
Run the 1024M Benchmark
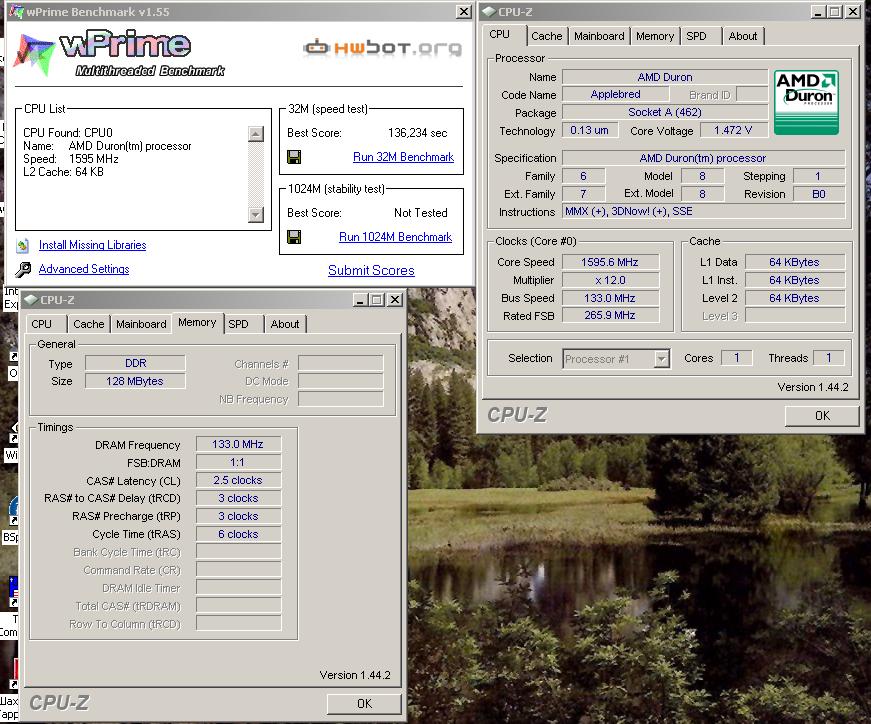coord(395,237)
